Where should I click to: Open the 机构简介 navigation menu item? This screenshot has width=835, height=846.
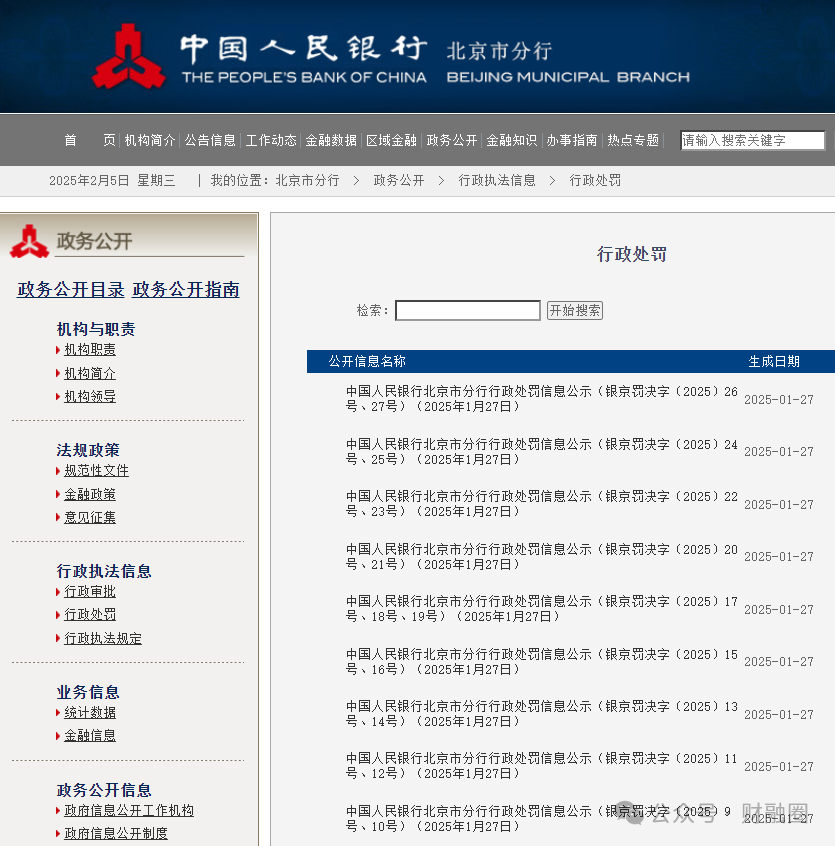click(x=150, y=140)
